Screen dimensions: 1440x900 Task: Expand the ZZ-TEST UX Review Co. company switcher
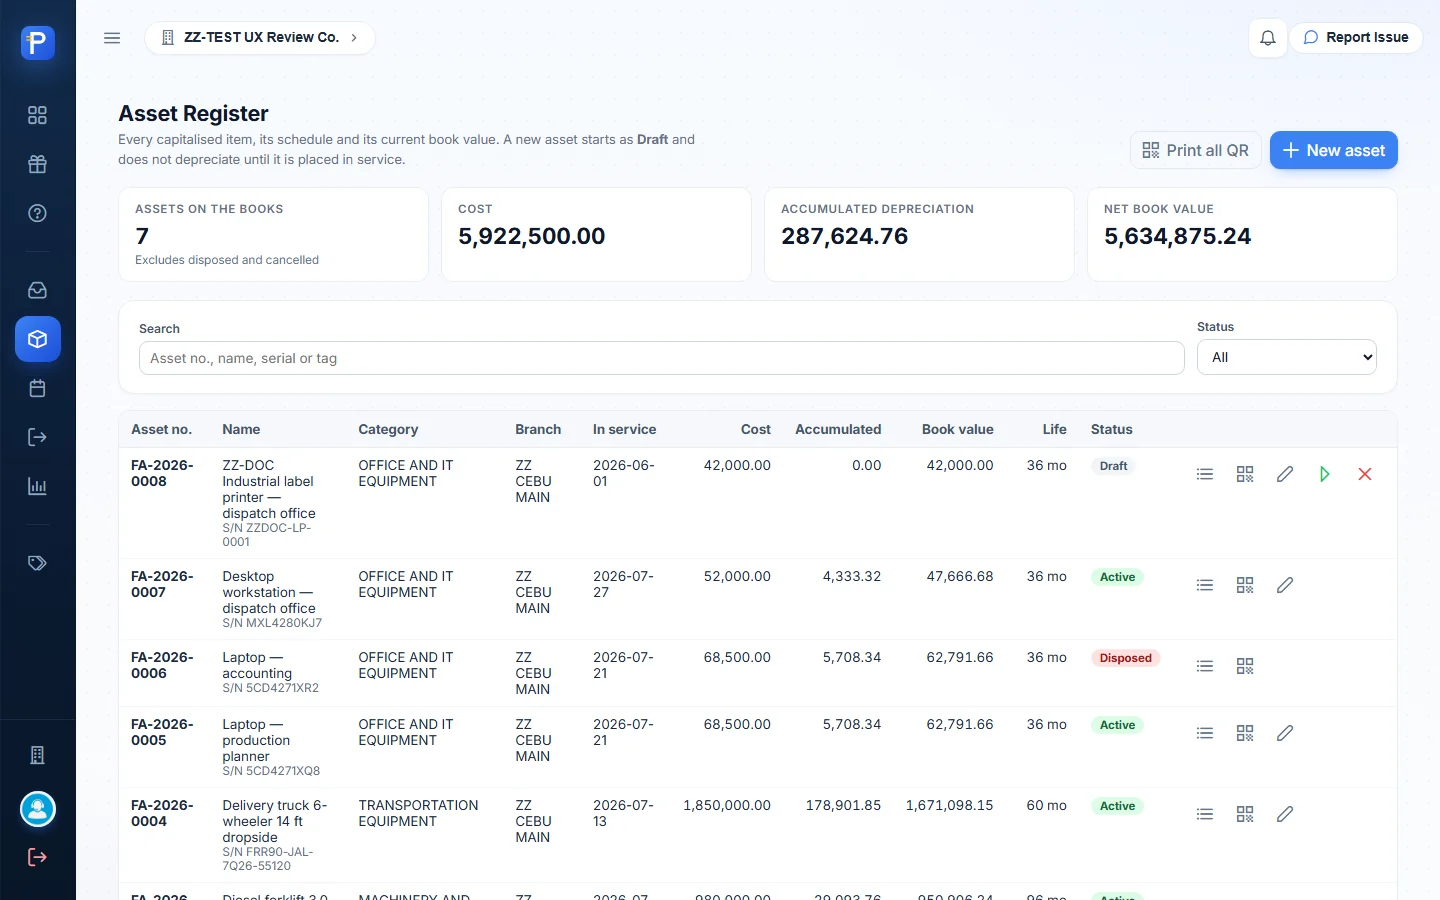click(x=260, y=38)
